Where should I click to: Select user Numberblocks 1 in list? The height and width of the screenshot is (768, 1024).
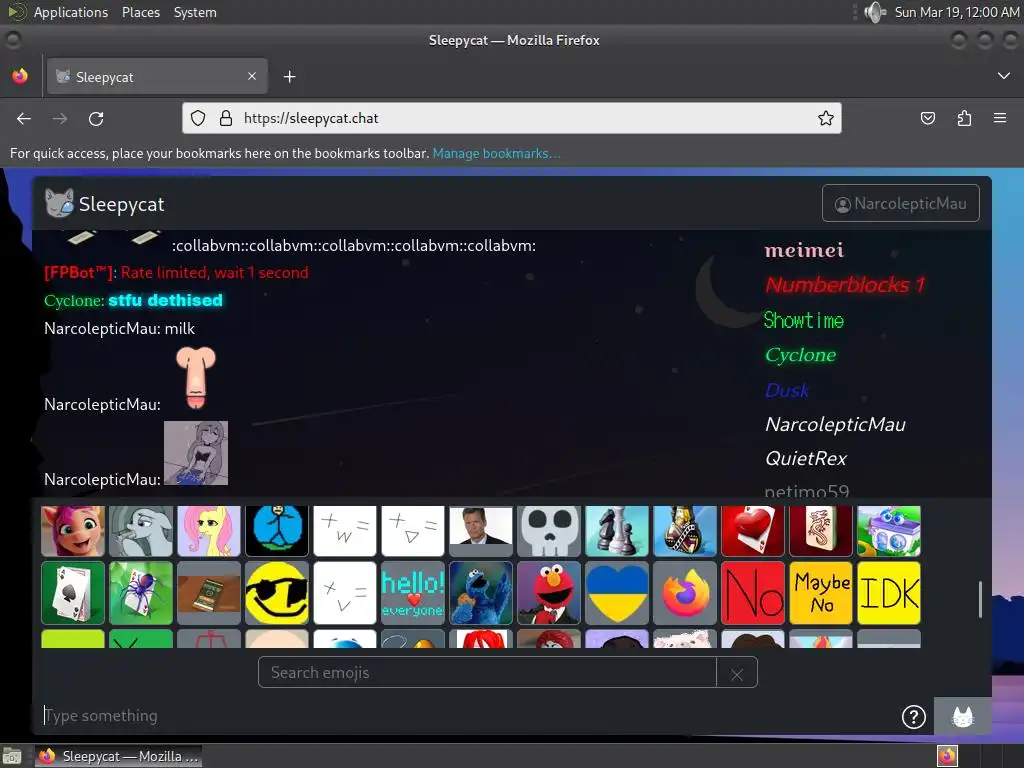click(x=845, y=285)
